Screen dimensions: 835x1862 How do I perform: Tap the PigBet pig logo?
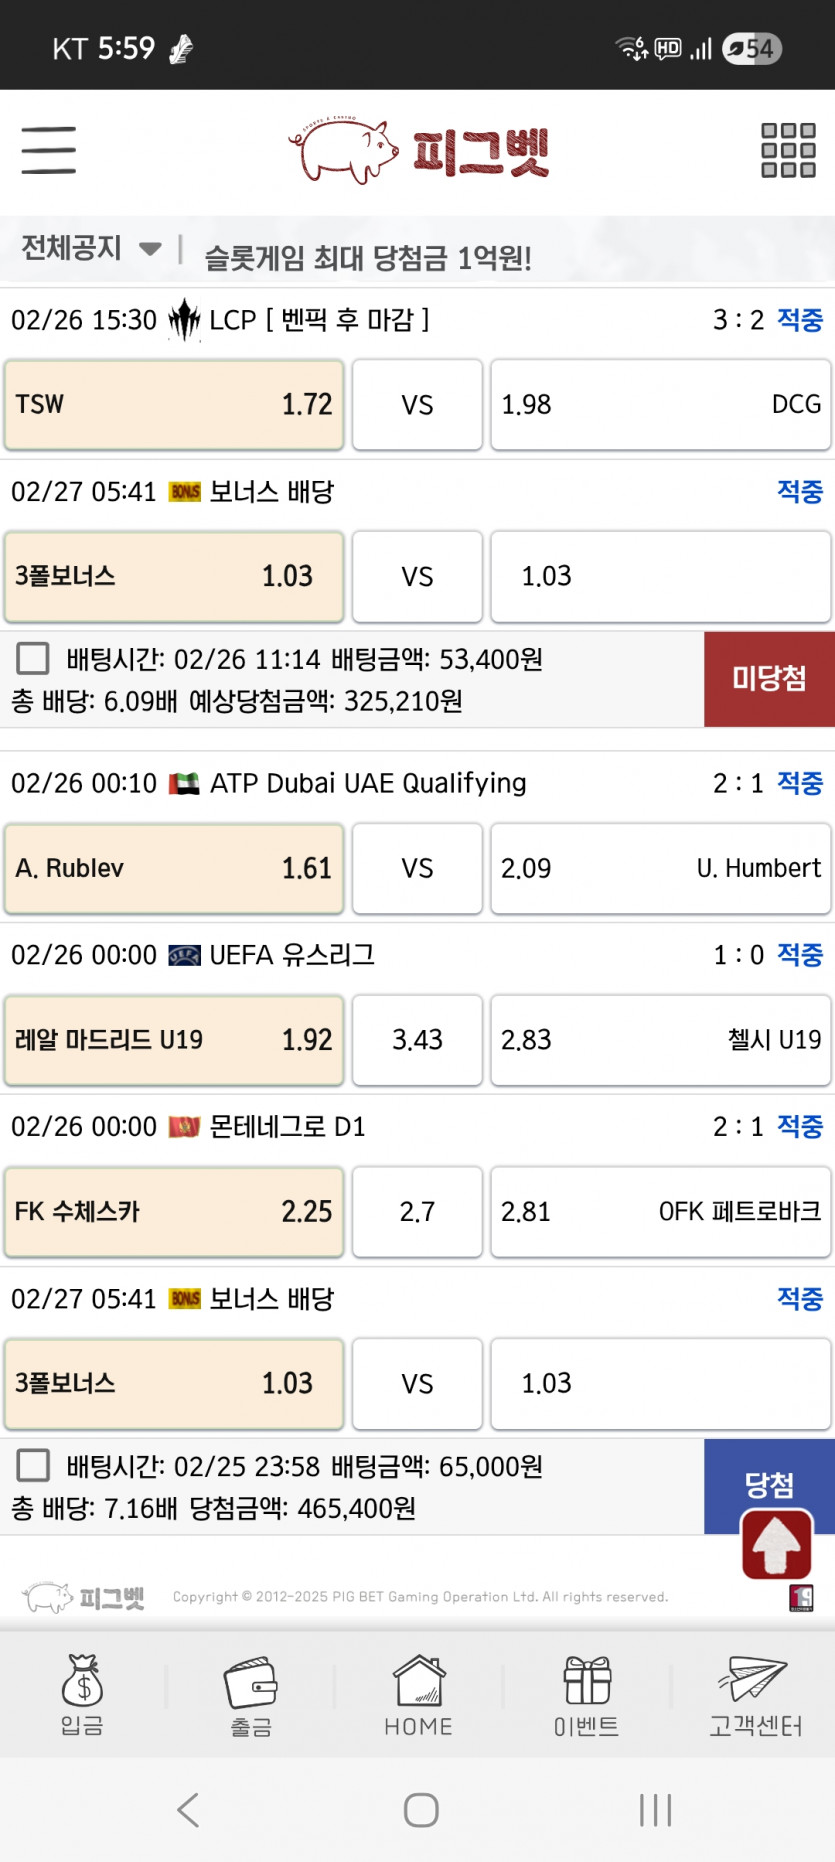coord(420,151)
